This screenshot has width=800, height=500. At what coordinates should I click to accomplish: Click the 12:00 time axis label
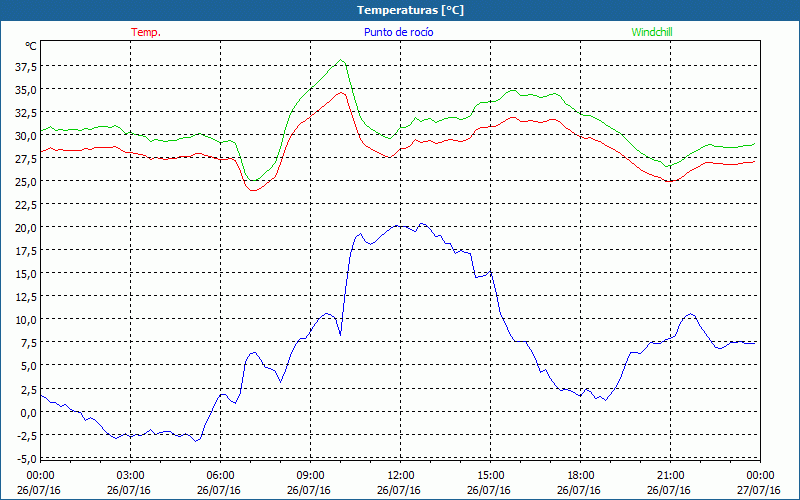point(401,476)
